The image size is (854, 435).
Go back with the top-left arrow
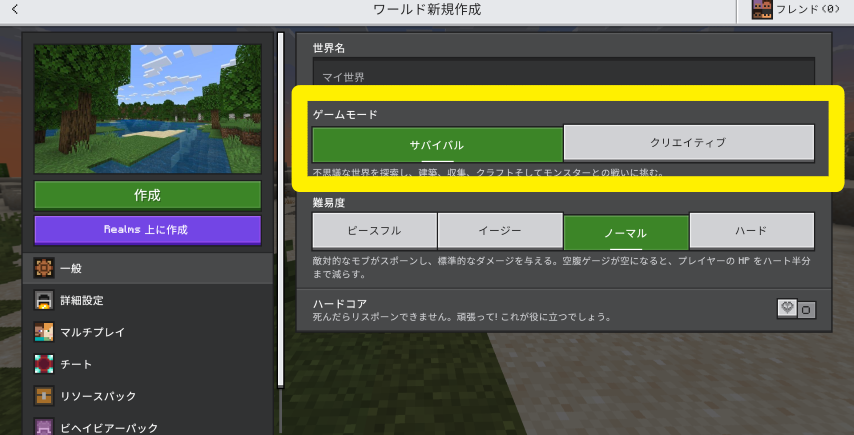[x=15, y=9]
